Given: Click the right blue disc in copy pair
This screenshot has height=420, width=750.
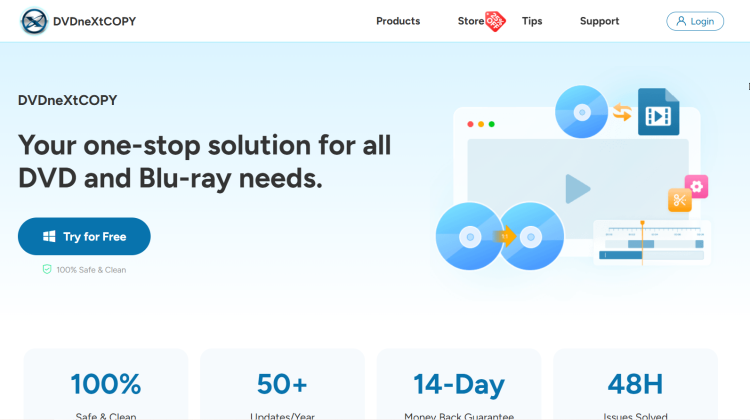Looking at the screenshot, I should [531, 236].
